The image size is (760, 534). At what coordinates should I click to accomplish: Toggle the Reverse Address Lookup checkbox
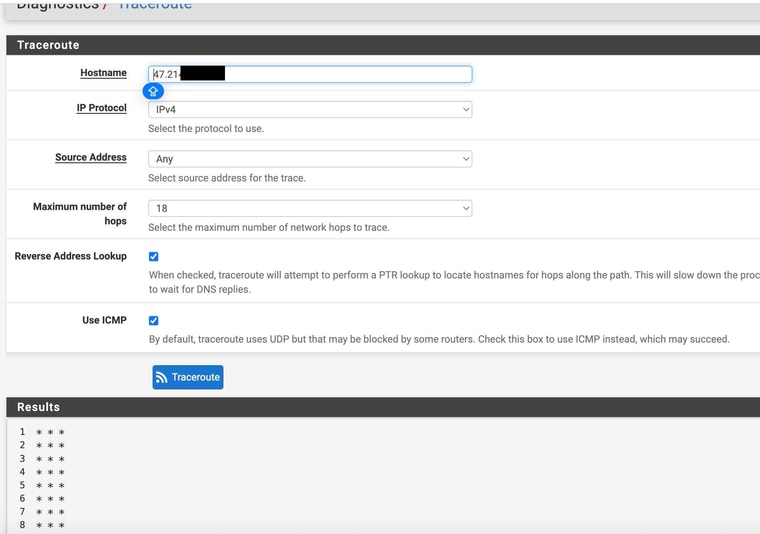tap(154, 256)
